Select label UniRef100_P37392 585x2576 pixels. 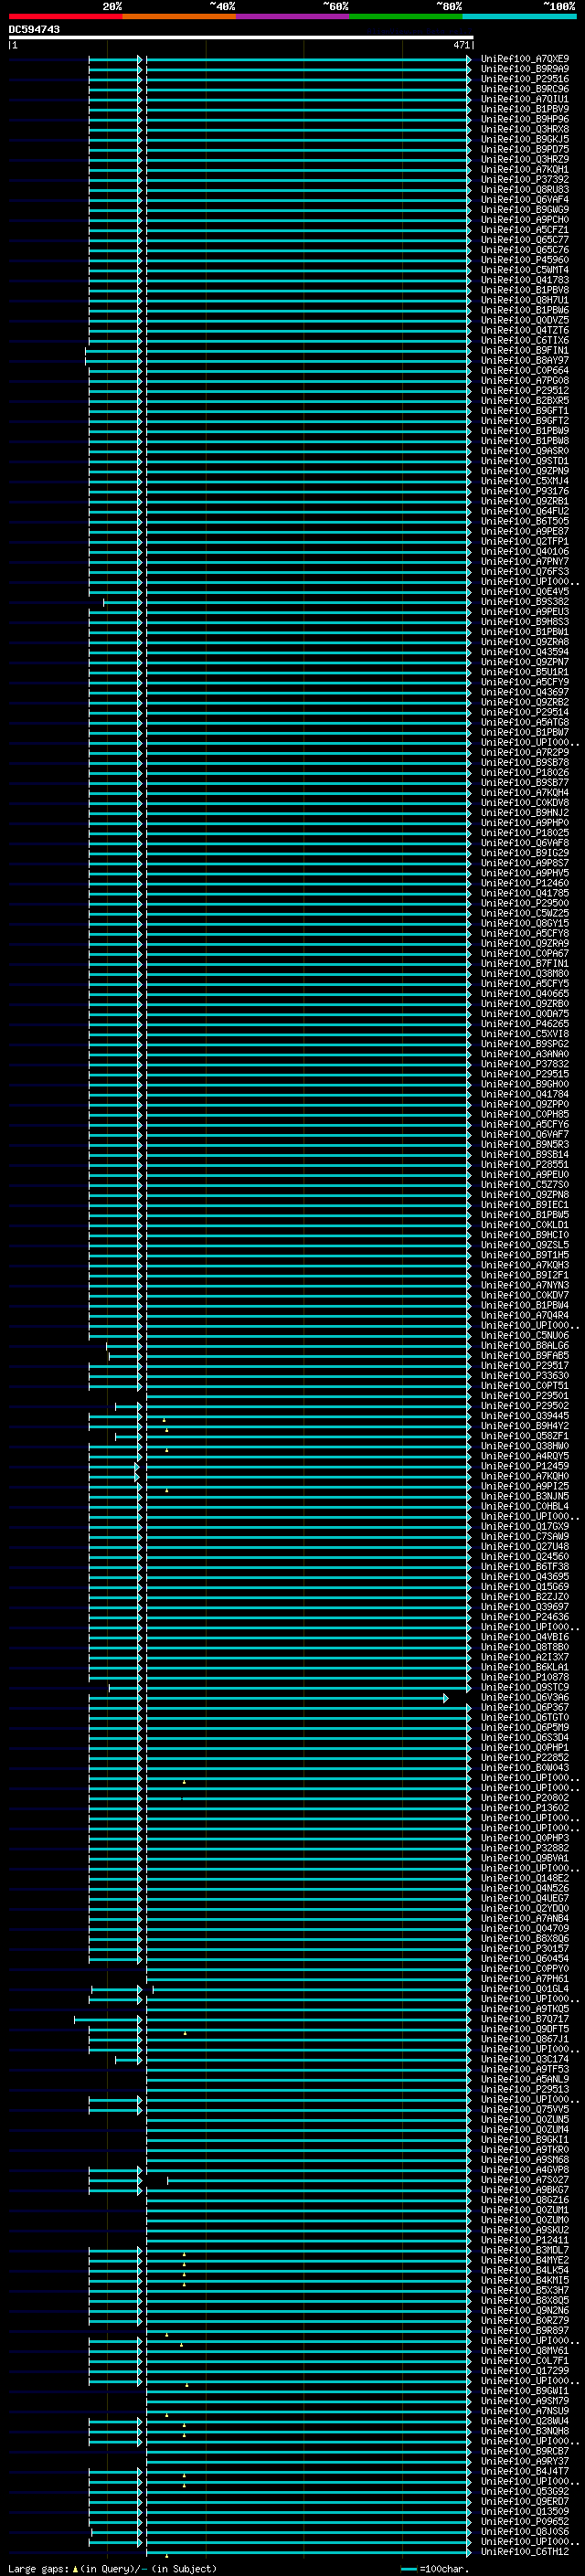point(525,180)
